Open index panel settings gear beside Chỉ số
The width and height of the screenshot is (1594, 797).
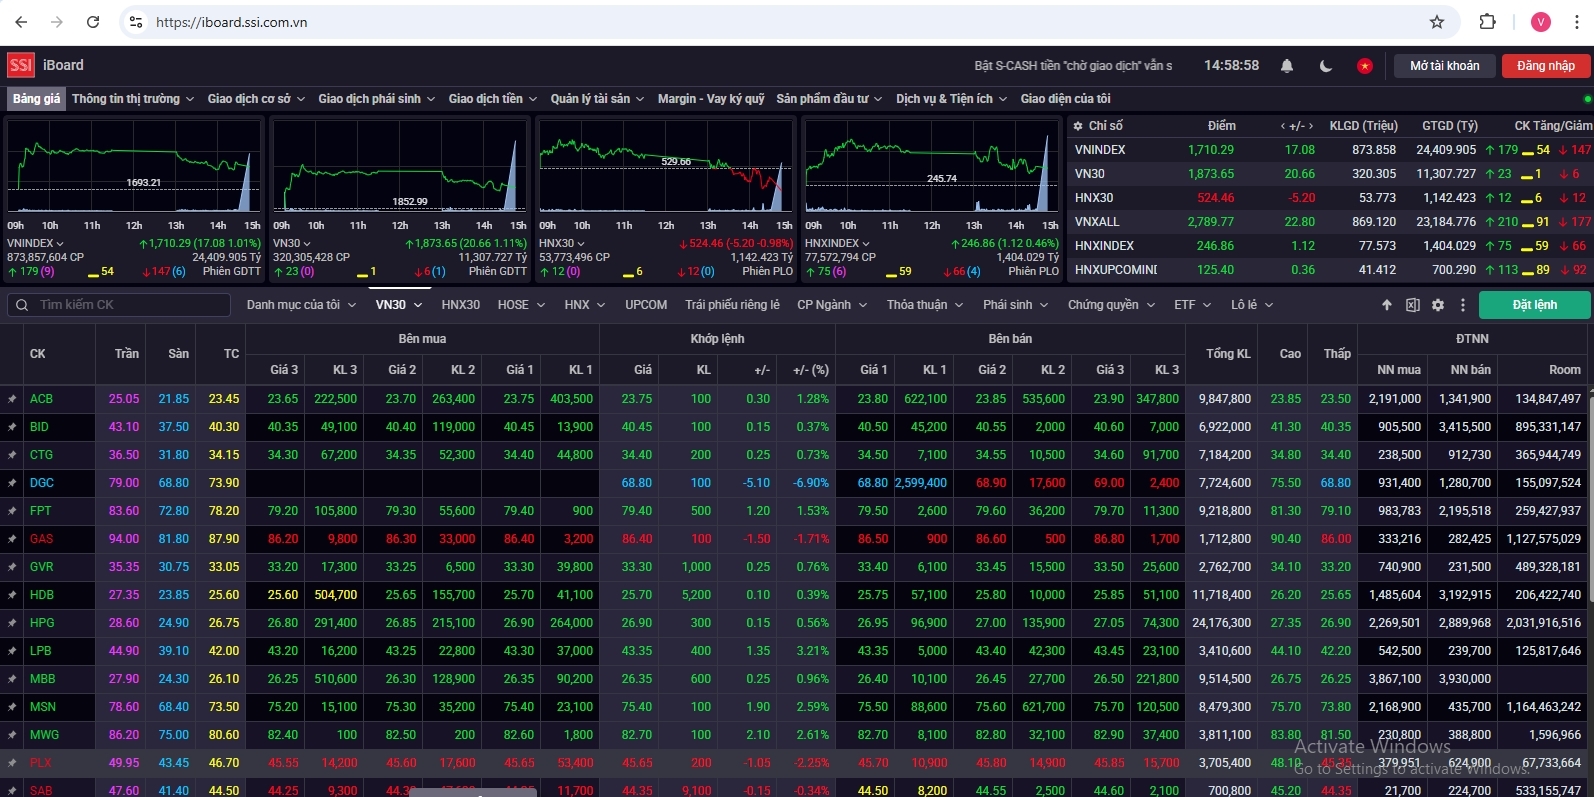click(x=1078, y=126)
